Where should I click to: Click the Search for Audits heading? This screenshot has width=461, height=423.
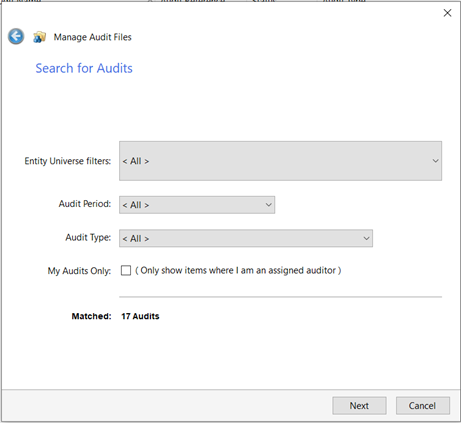pos(84,68)
